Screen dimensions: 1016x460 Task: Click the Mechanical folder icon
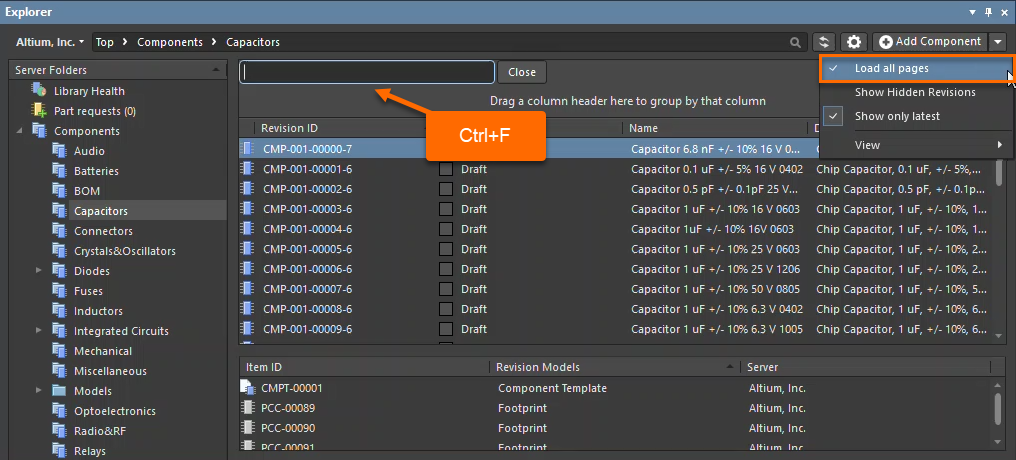coord(60,351)
